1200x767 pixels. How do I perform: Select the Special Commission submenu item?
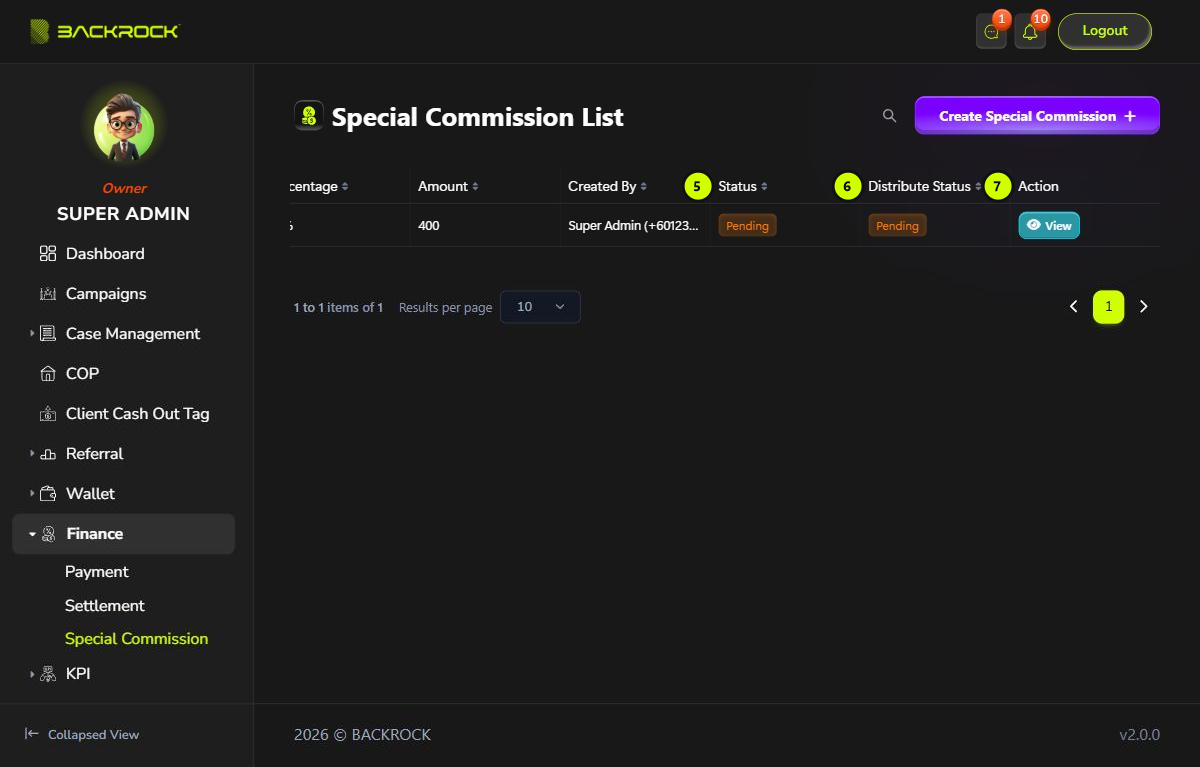coord(137,639)
